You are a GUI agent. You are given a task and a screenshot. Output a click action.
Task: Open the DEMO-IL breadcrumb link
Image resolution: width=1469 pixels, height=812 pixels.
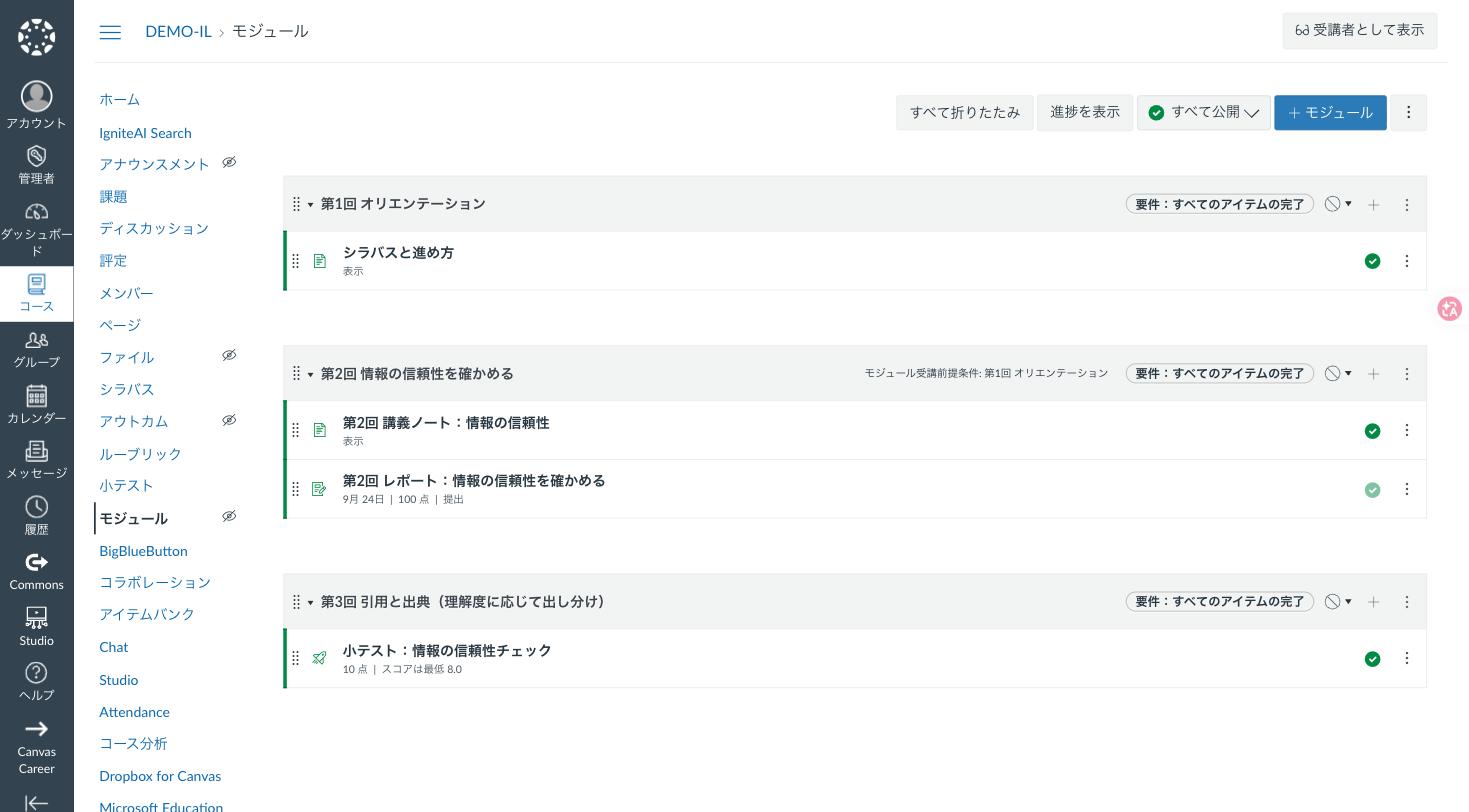[x=178, y=32]
